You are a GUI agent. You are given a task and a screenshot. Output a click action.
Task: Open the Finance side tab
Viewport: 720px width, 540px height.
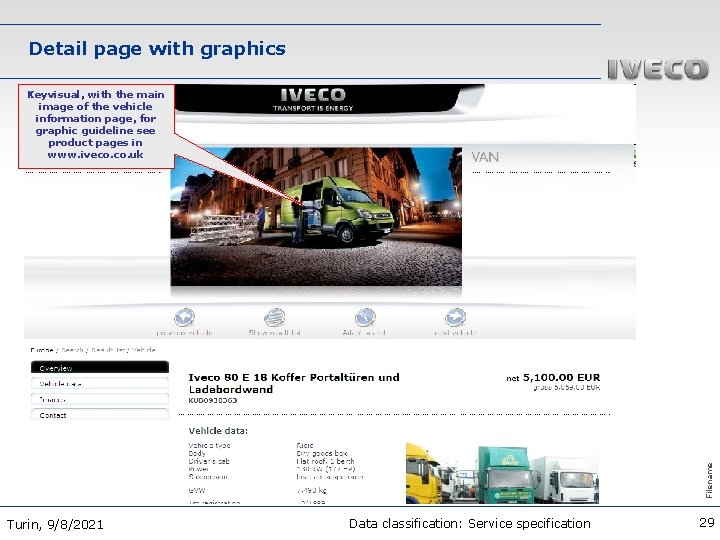pos(100,399)
